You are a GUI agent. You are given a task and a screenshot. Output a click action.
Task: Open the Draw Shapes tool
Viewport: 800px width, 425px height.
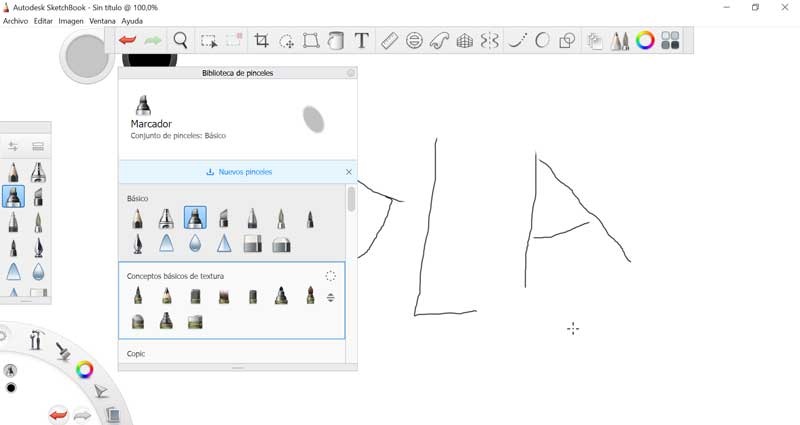click(x=567, y=40)
